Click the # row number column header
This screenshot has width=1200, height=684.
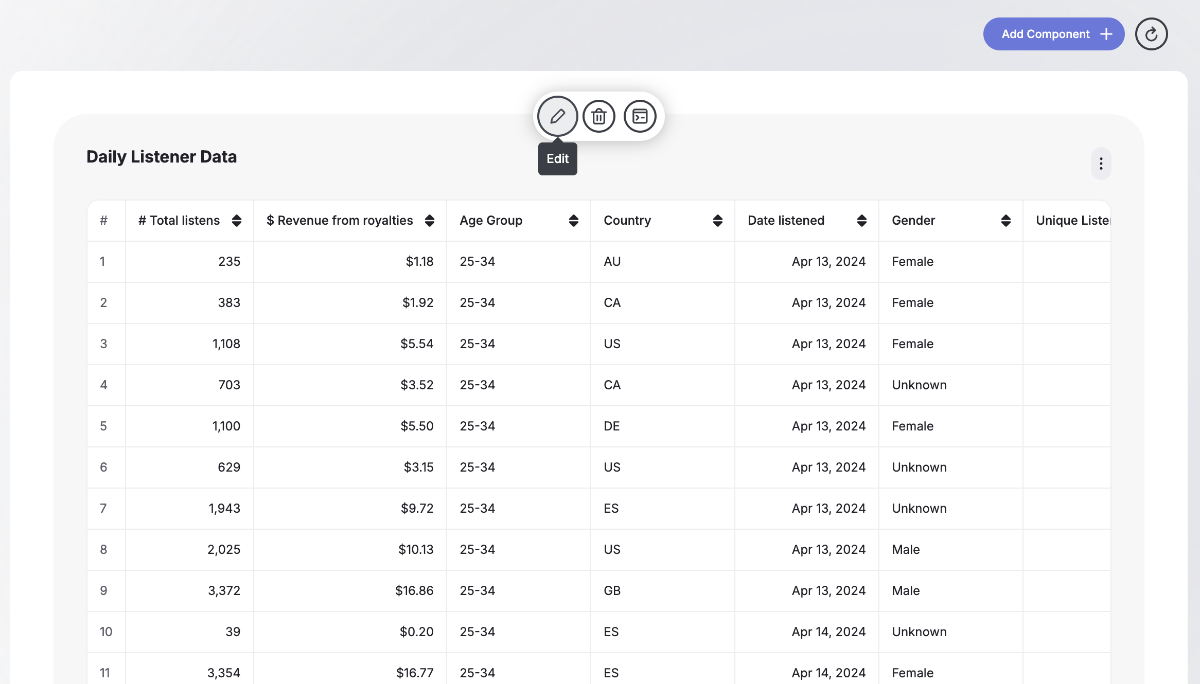(x=104, y=221)
